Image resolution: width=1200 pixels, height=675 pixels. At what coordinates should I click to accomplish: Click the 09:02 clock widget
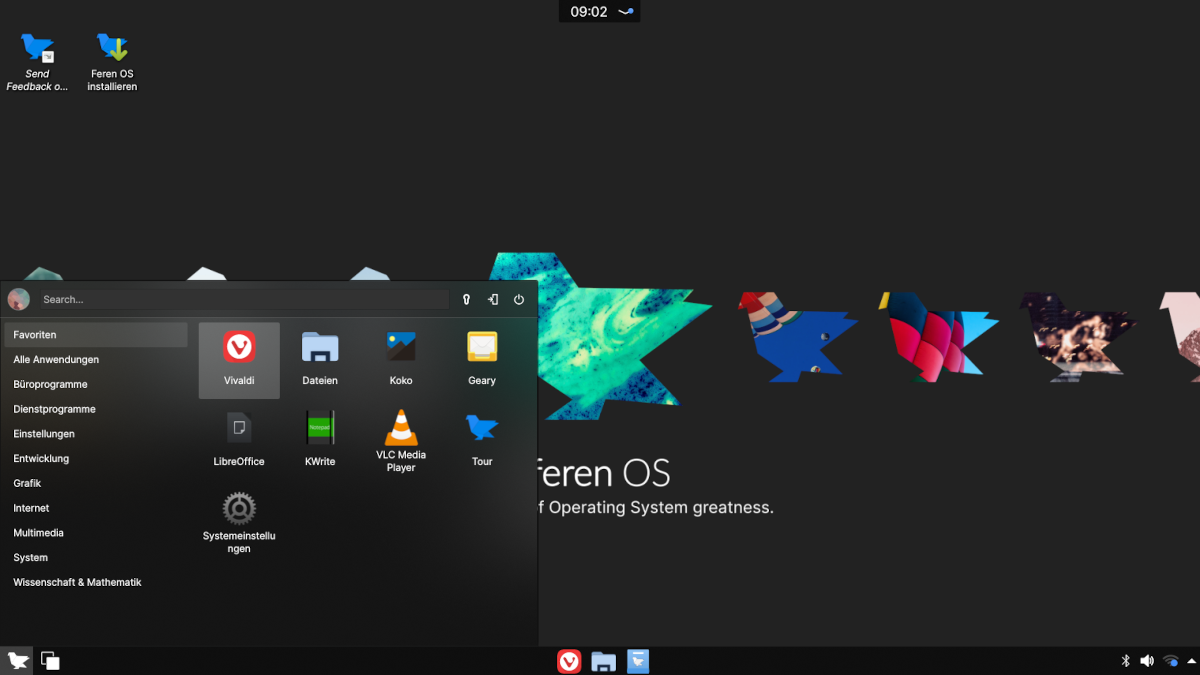tap(589, 12)
